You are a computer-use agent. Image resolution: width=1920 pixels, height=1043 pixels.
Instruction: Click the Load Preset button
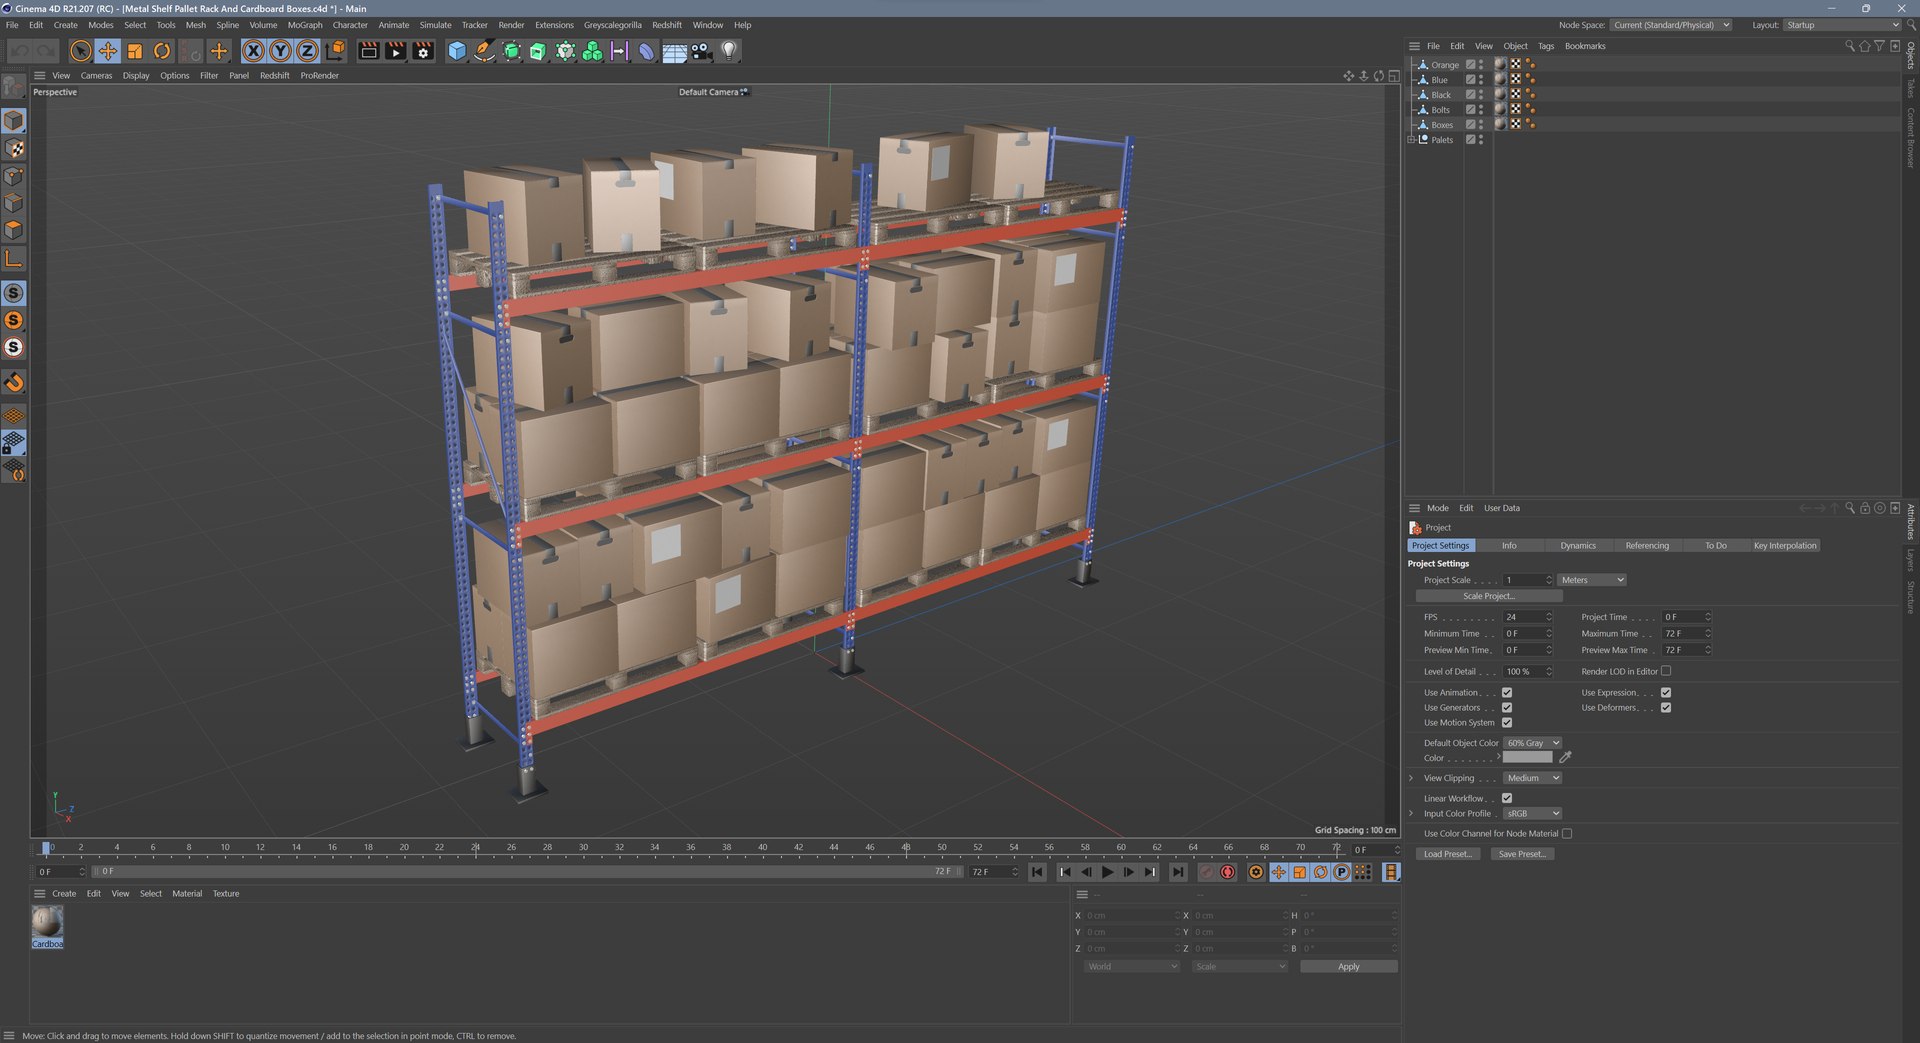coord(1447,854)
